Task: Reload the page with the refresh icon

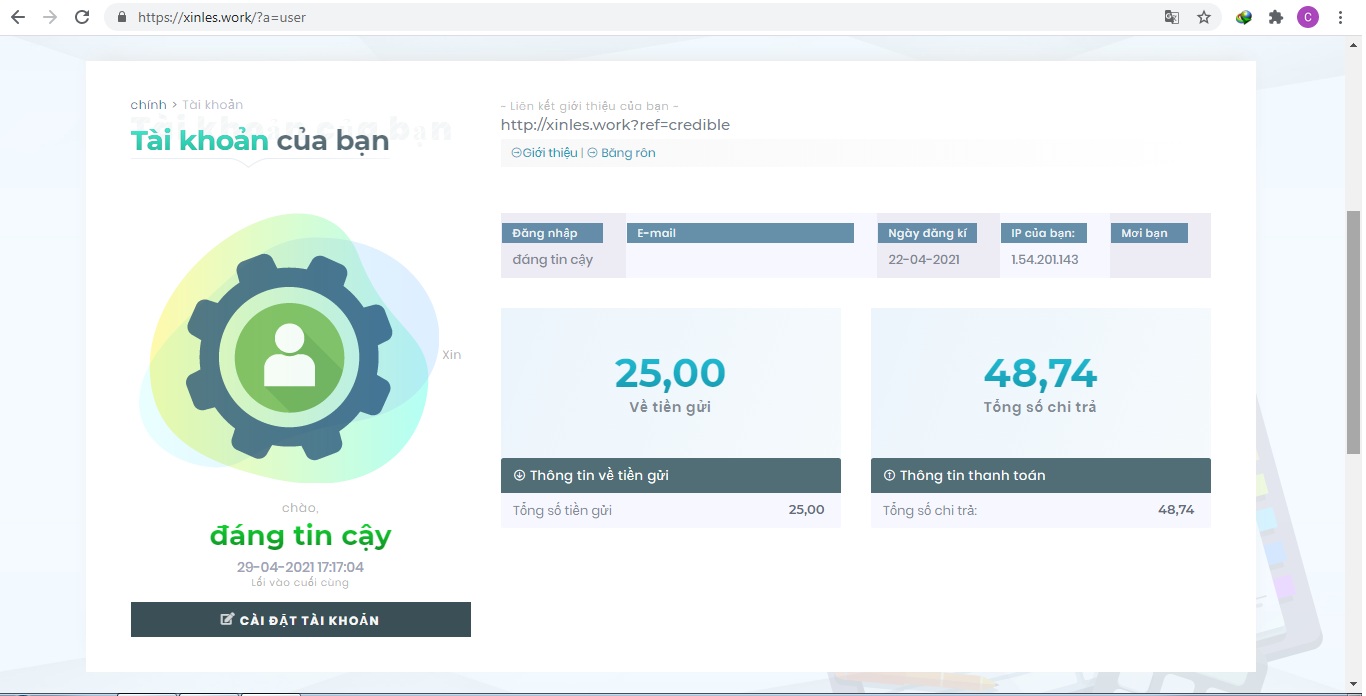Action: tap(82, 17)
